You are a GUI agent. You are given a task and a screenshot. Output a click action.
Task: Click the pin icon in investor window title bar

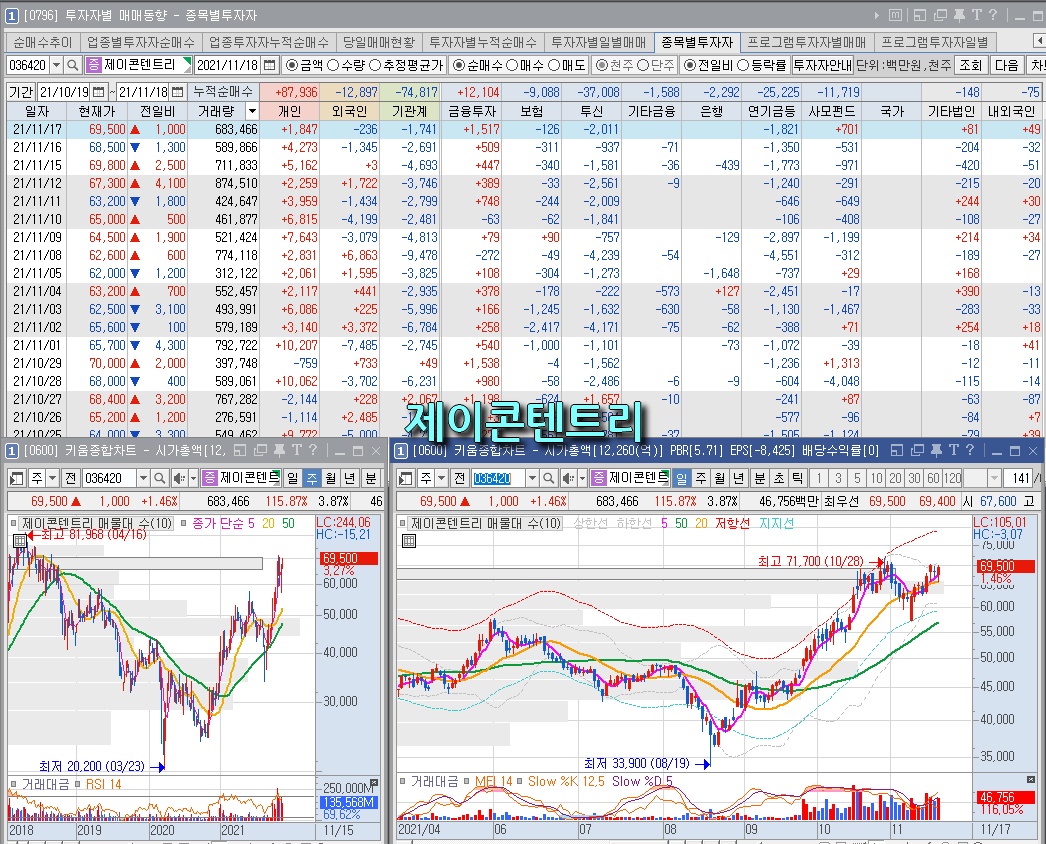959,15
